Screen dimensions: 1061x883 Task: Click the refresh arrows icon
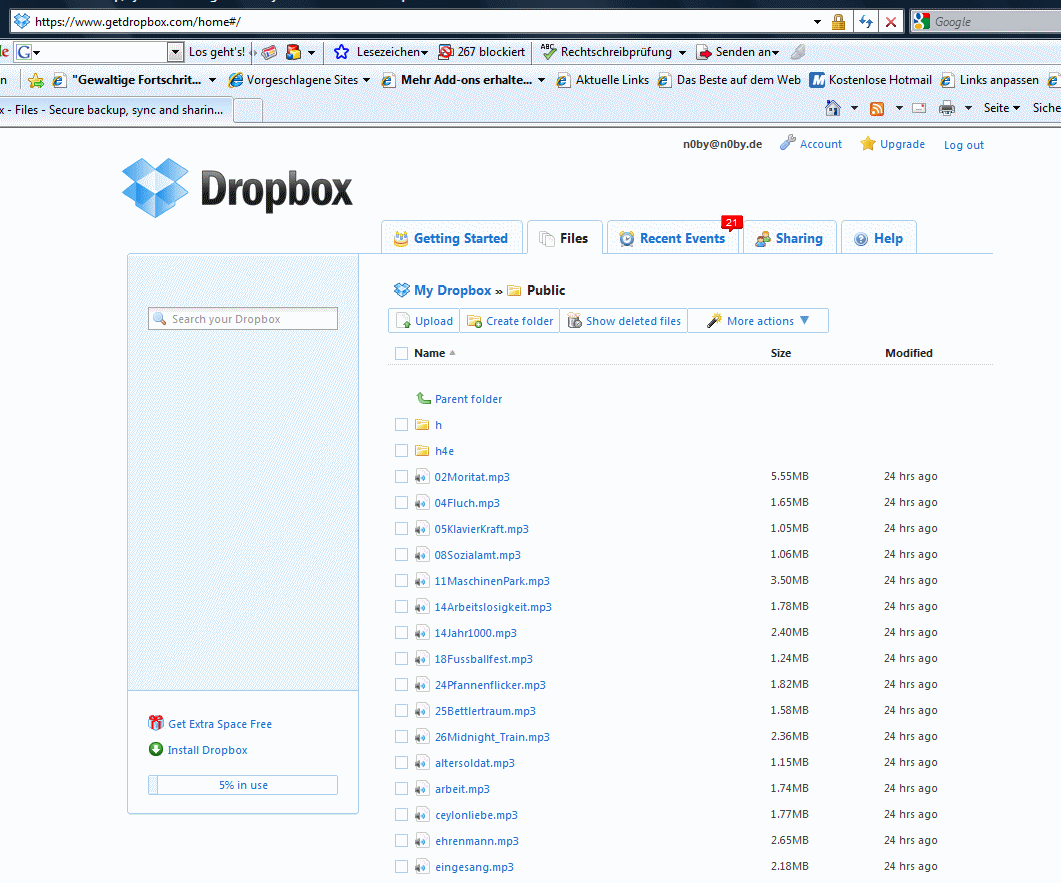tap(865, 22)
